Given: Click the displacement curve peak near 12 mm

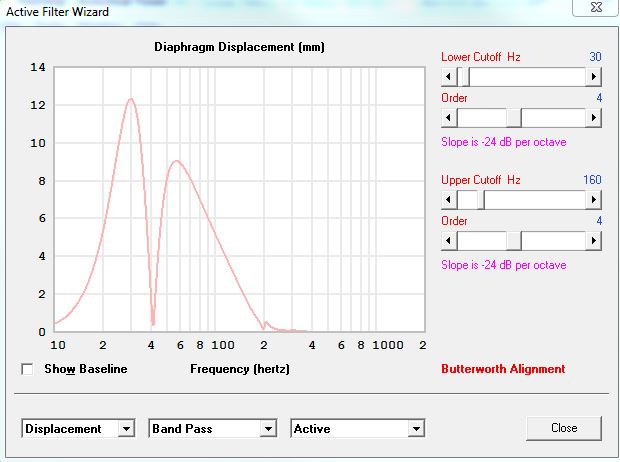Looking at the screenshot, I should [x=131, y=99].
